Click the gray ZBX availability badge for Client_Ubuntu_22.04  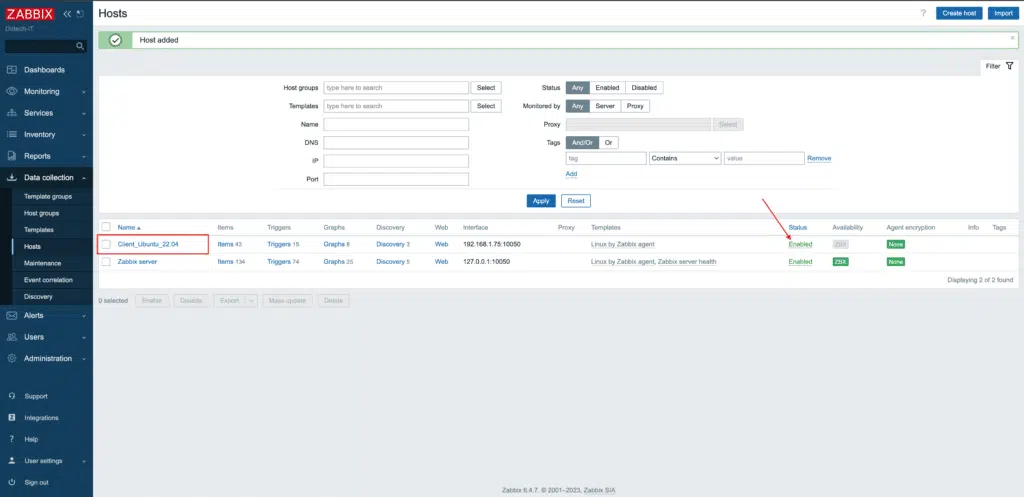(840, 244)
